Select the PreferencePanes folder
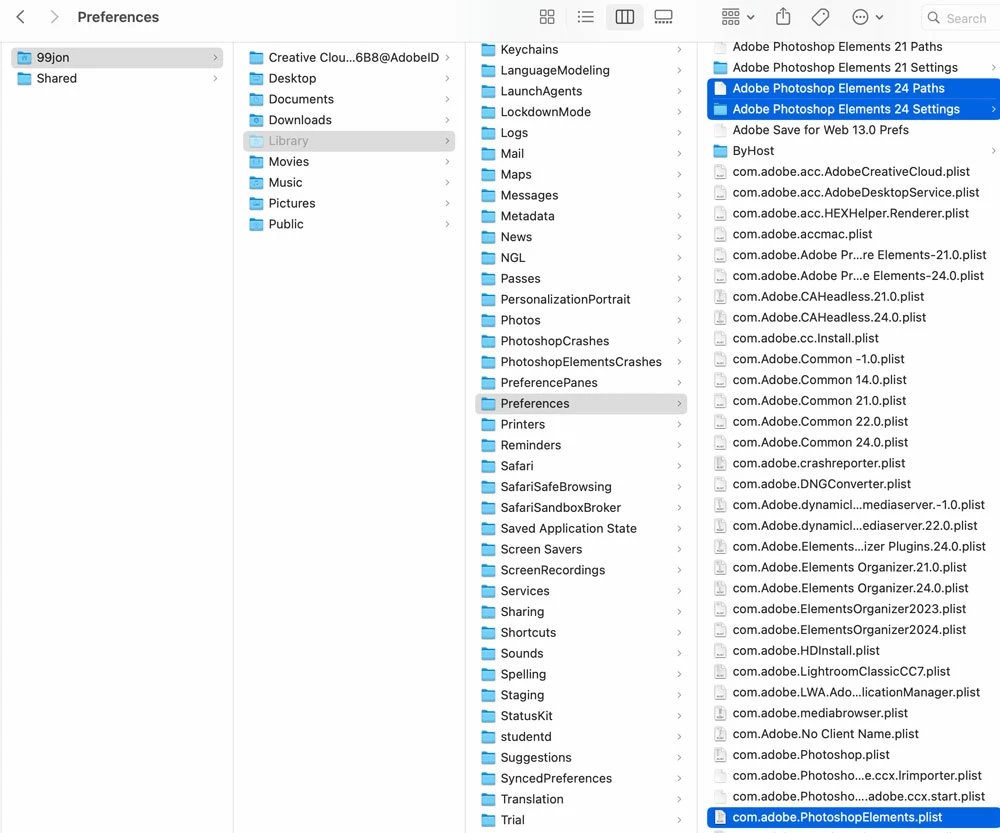The width and height of the screenshot is (1000, 833). click(581, 383)
